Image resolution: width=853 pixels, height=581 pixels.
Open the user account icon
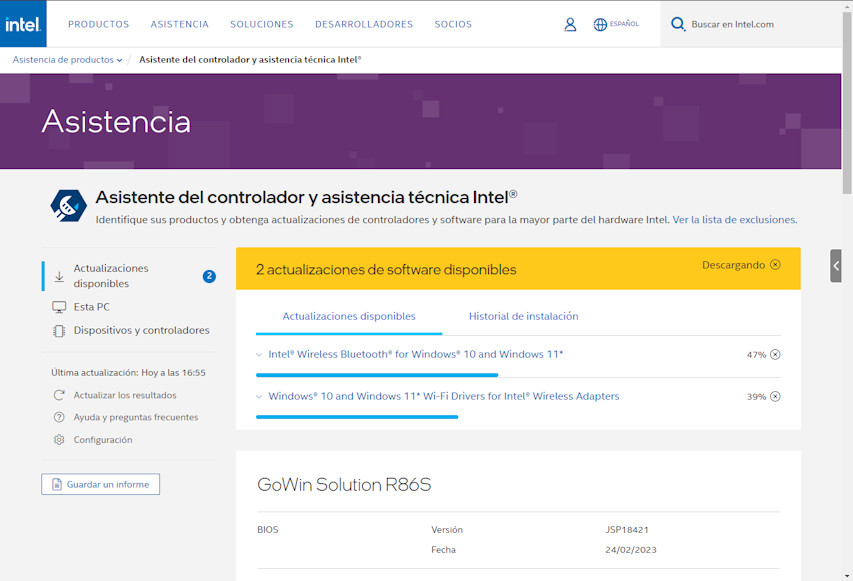pos(570,24)
